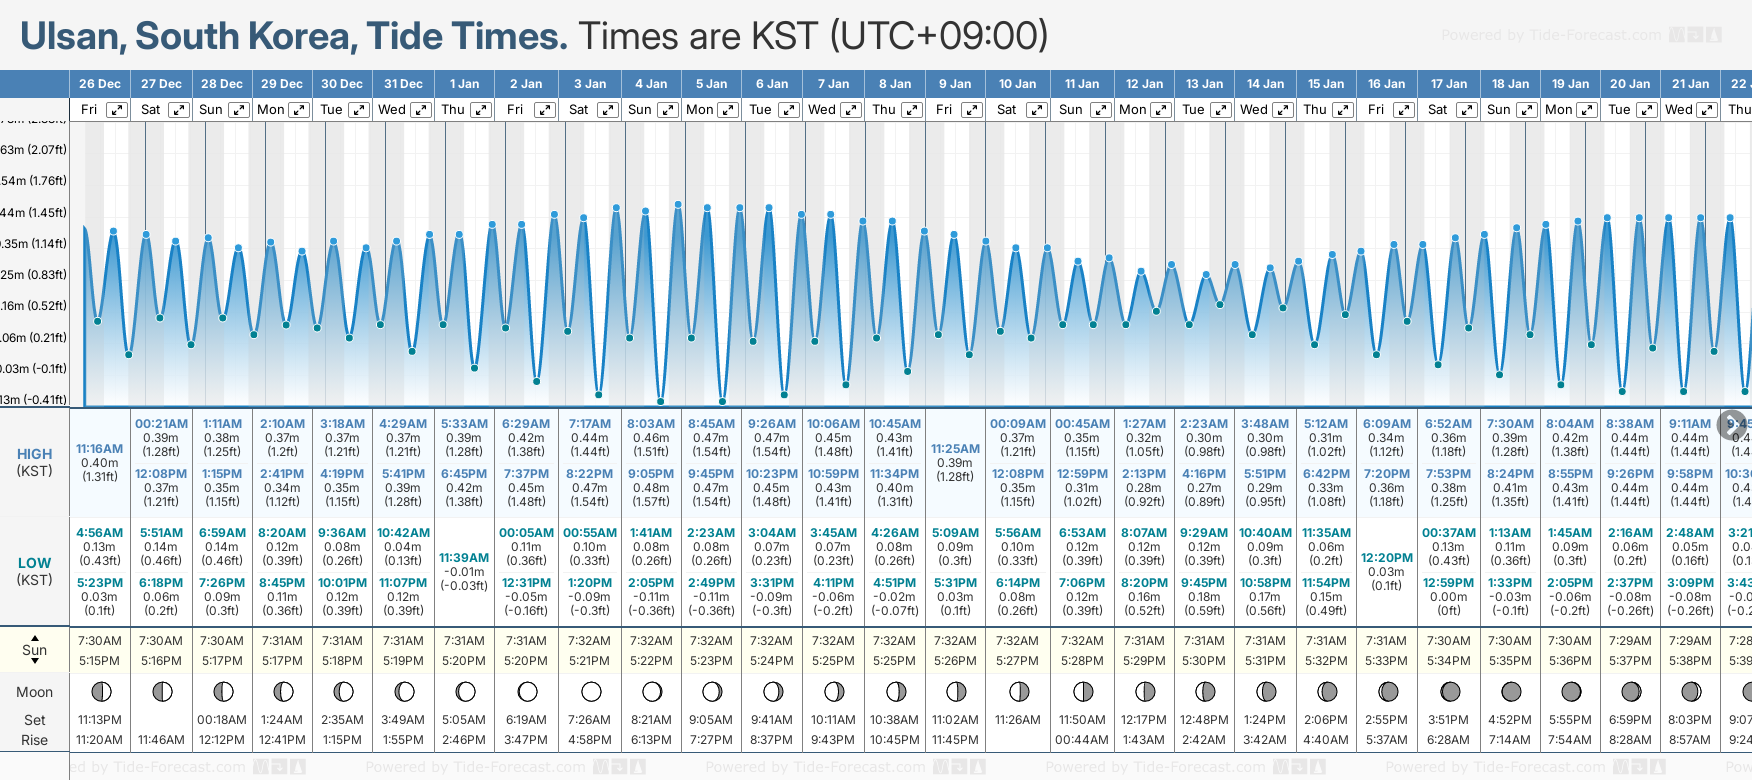The image size is (1752, 780).
Task: Click expand arrows next to Wed 7 Jan
Action: click(x=851, y=110)
